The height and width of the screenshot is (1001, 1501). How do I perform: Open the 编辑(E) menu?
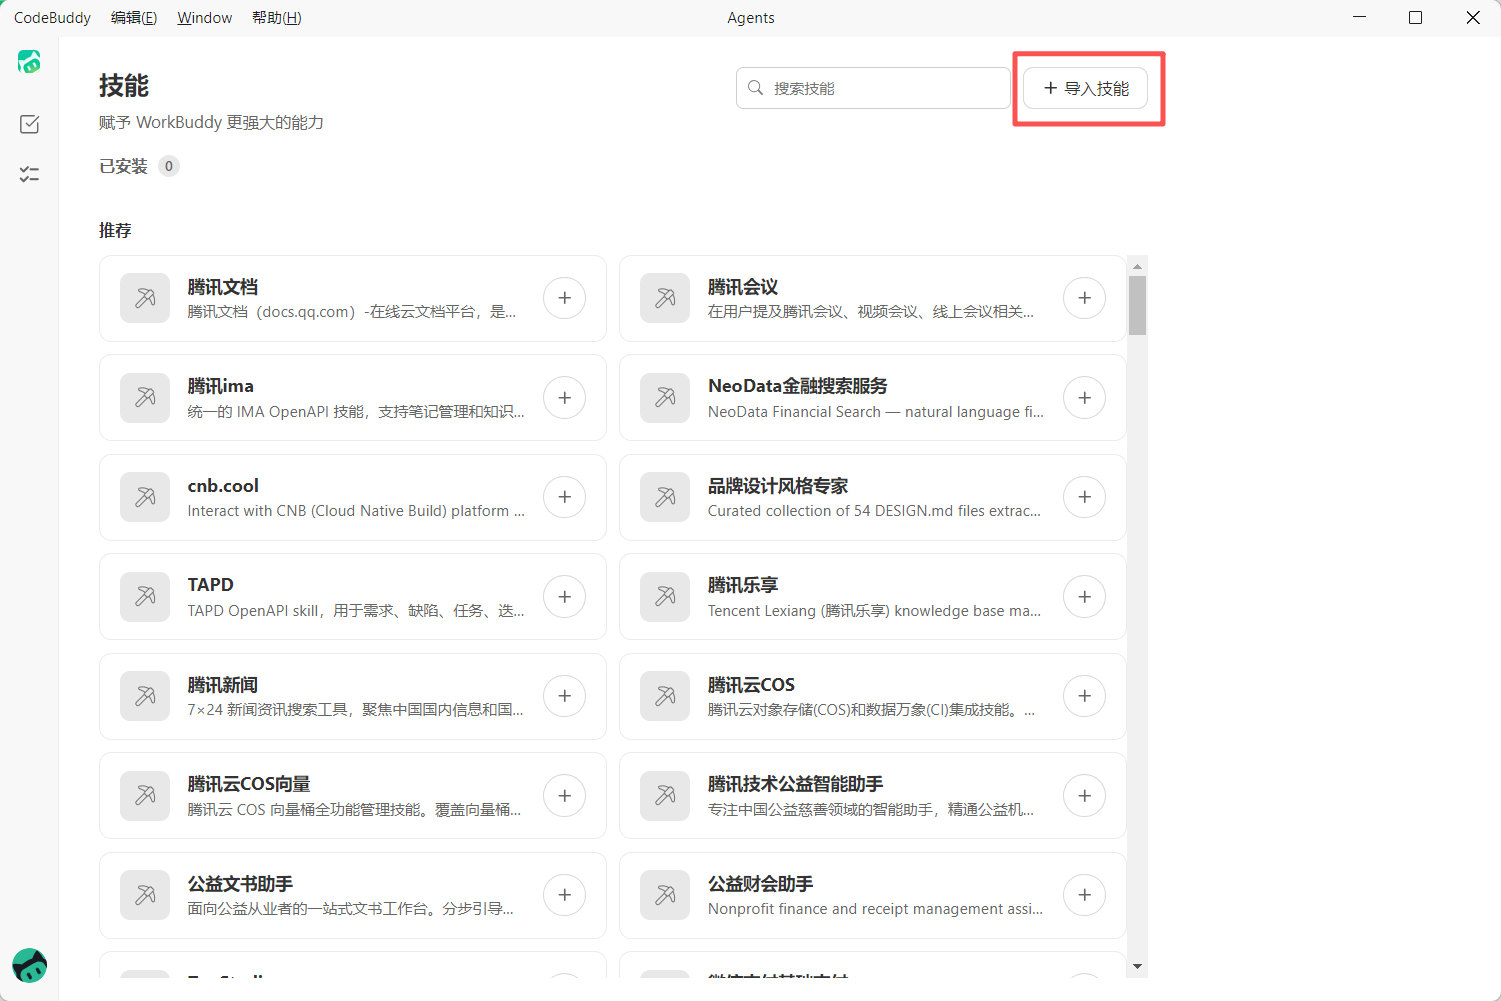tap(134, 18)
